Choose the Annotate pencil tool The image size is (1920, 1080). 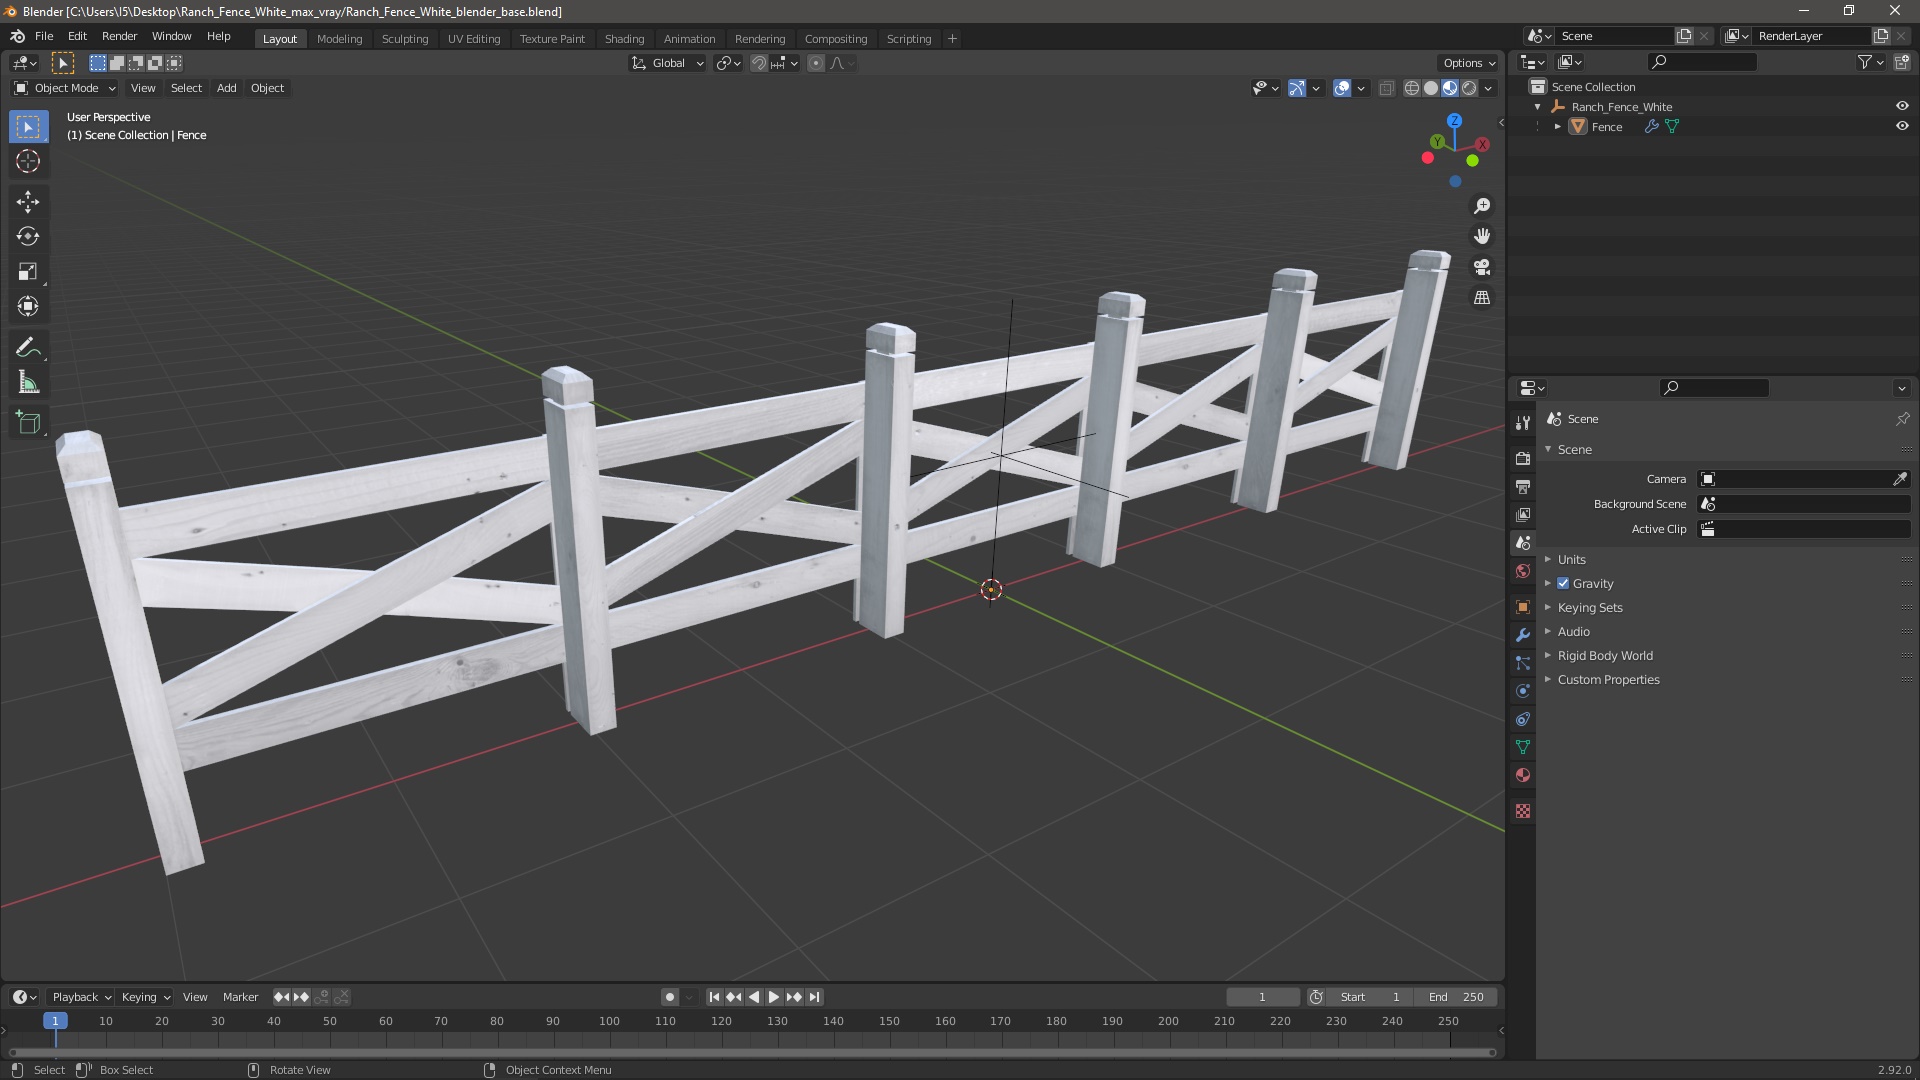click(28, 348)
